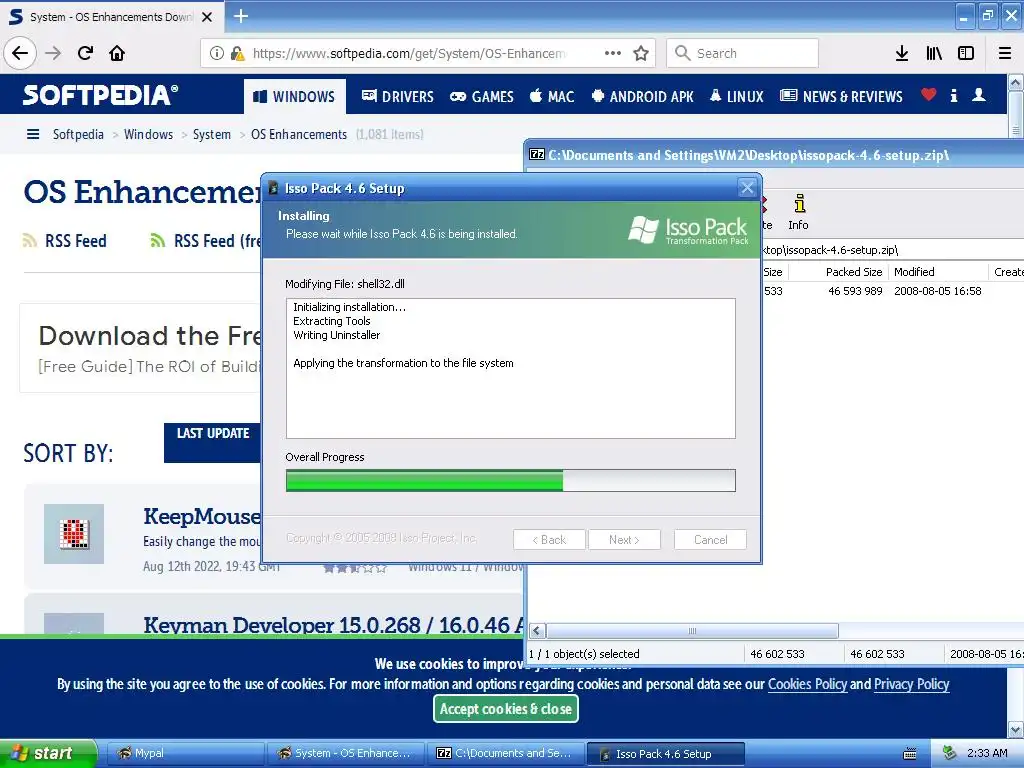Switch to Isso Pack 4.6 Setup taskbar button
Screen dimensions: 1024x768
click(665, 754)
